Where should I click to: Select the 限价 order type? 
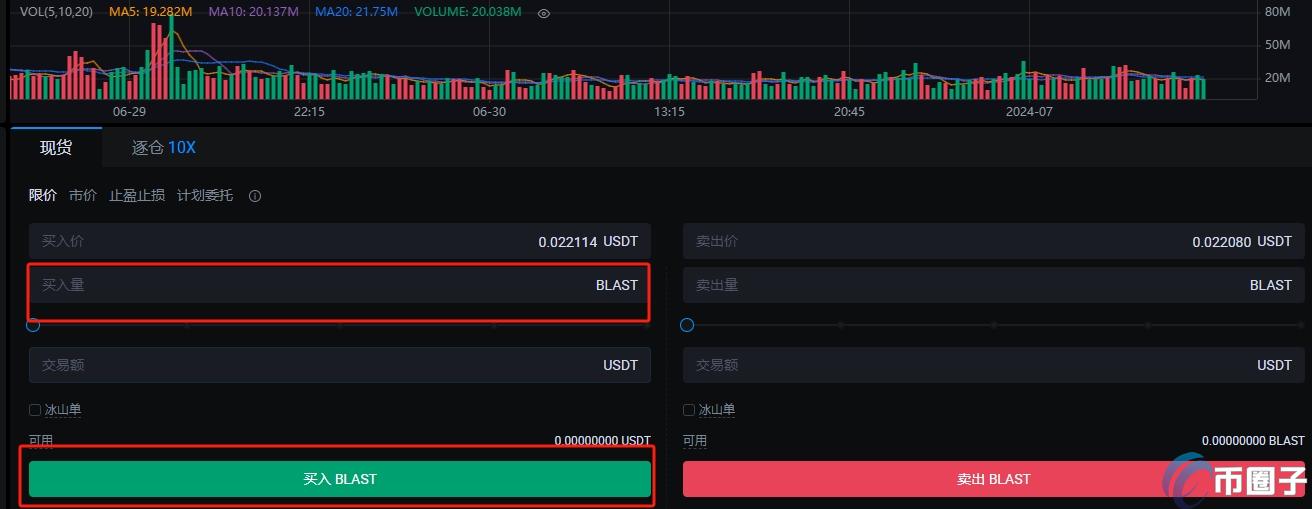click(x=43, y=195)
